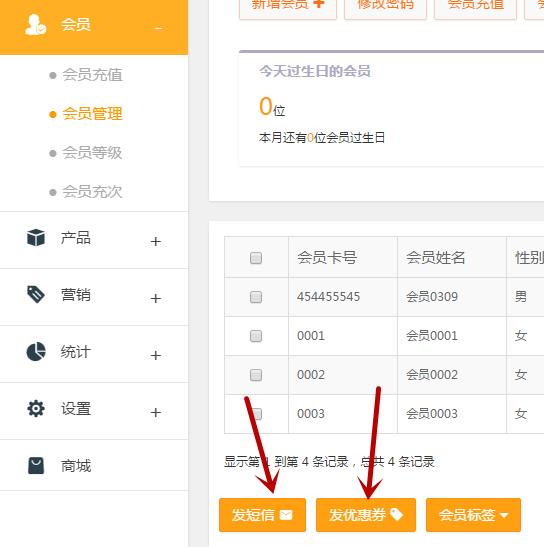Click the 营销 tag icon
Image resolution: width=544 pixels, height=547 pixels.
tap(36, 294)
